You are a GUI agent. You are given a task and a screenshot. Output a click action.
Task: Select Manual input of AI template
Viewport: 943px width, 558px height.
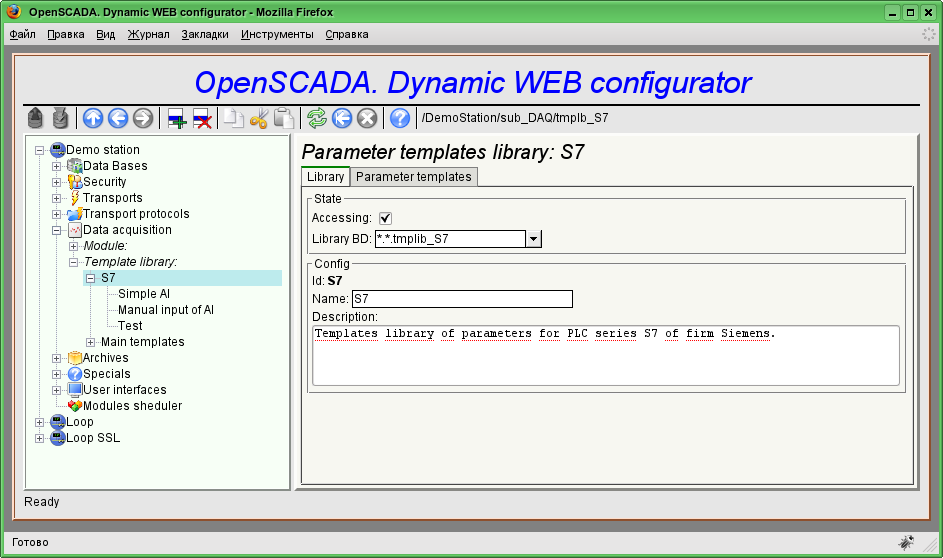tap(166, 310)
